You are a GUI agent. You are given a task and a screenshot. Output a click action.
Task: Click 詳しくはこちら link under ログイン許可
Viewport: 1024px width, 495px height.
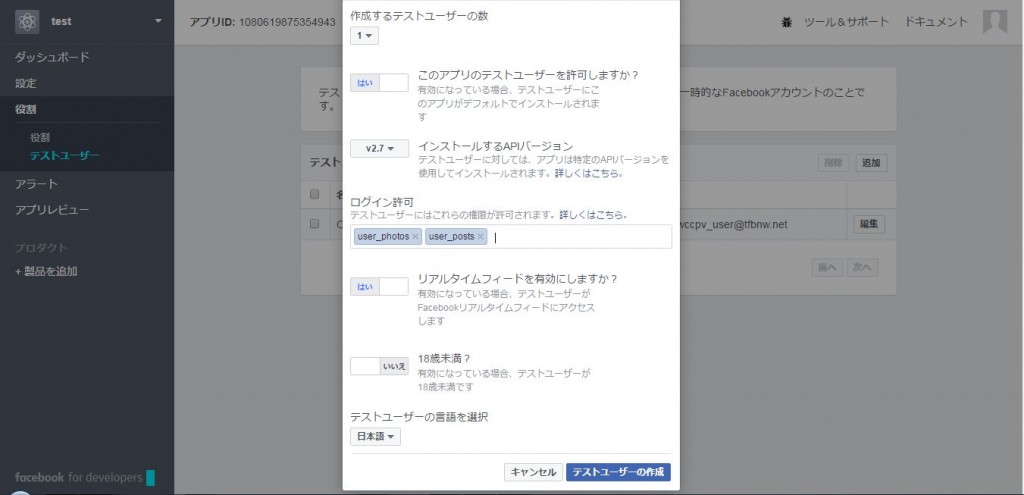coord(594,214)
